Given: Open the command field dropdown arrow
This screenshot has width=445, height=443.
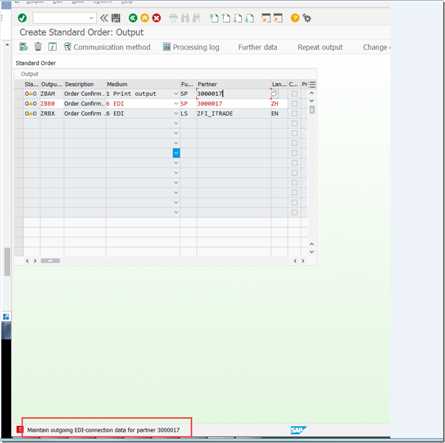Looking at the screenshot, I should tap(91, 18).
